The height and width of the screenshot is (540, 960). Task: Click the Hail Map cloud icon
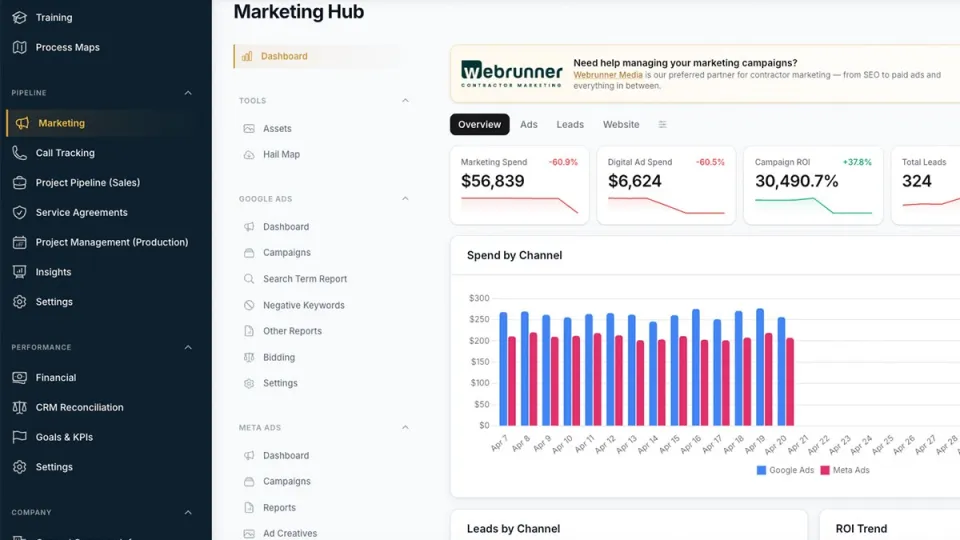click(249, 155)
